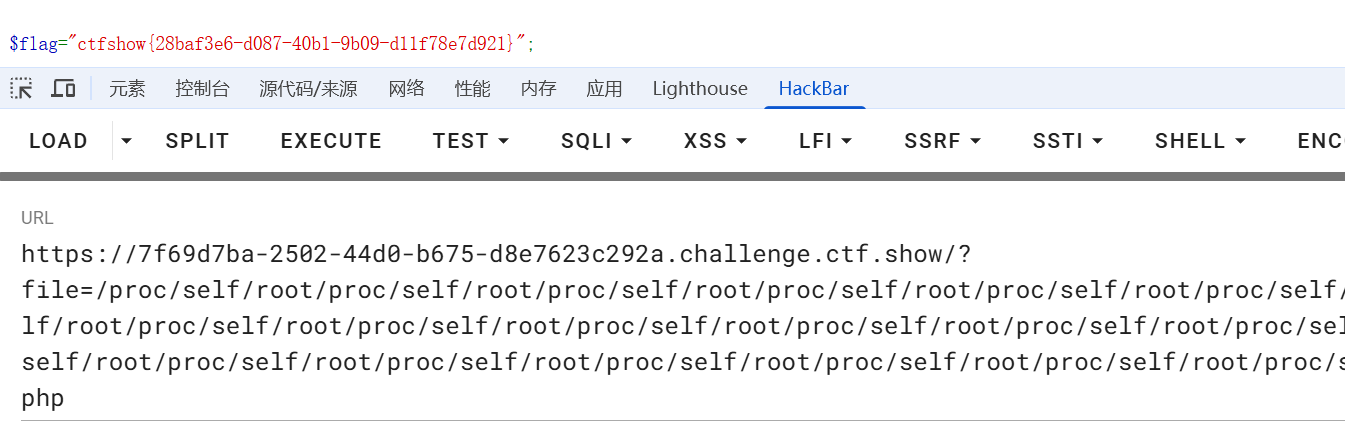
Task: Toggle the device toolbar icon
Action: point(63,89)
